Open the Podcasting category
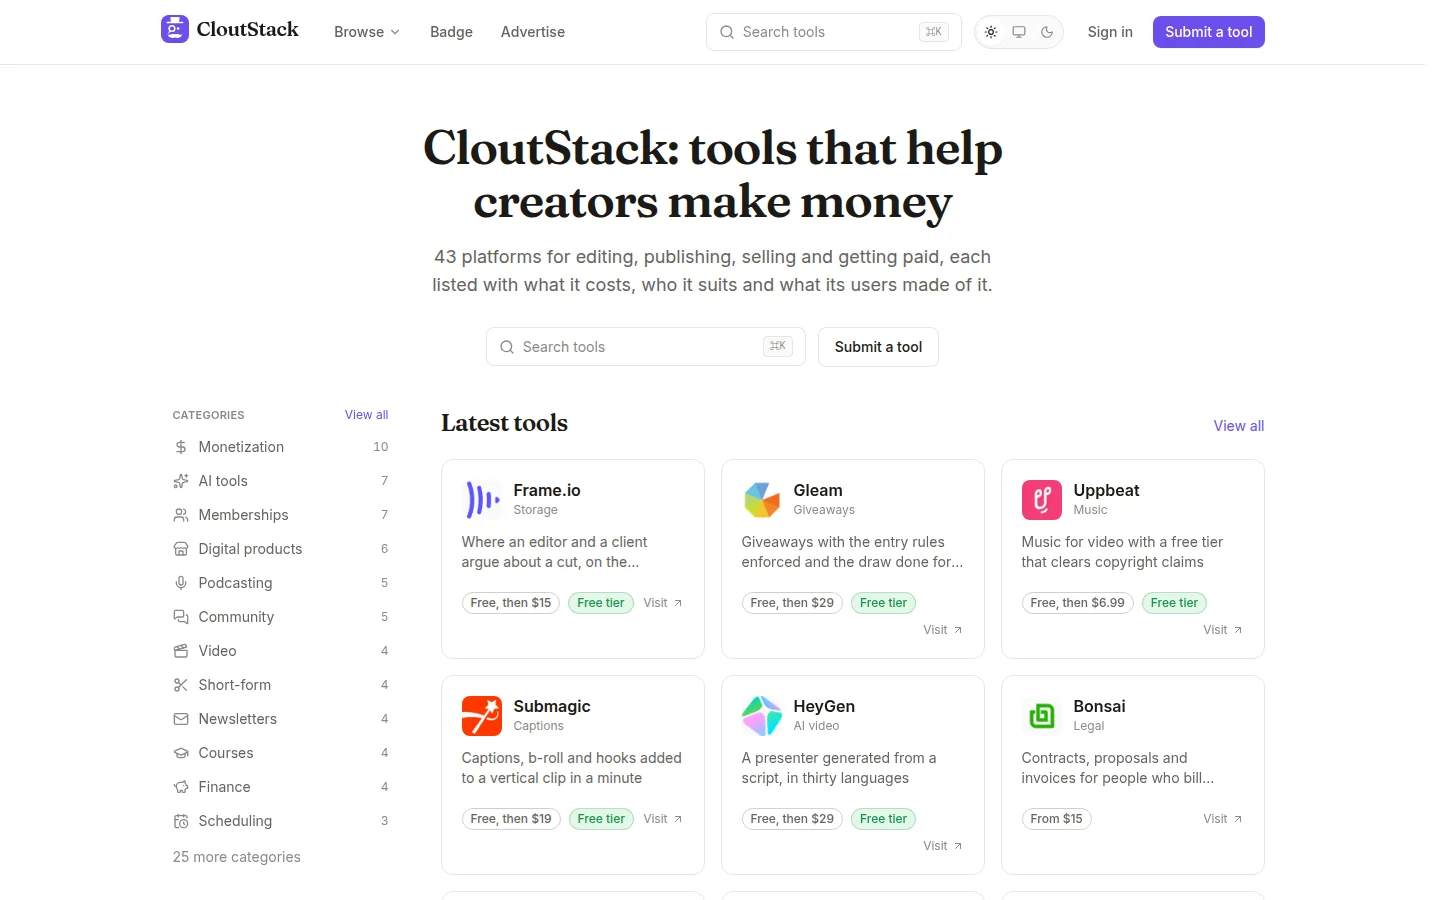 click(x=280, y=583)
